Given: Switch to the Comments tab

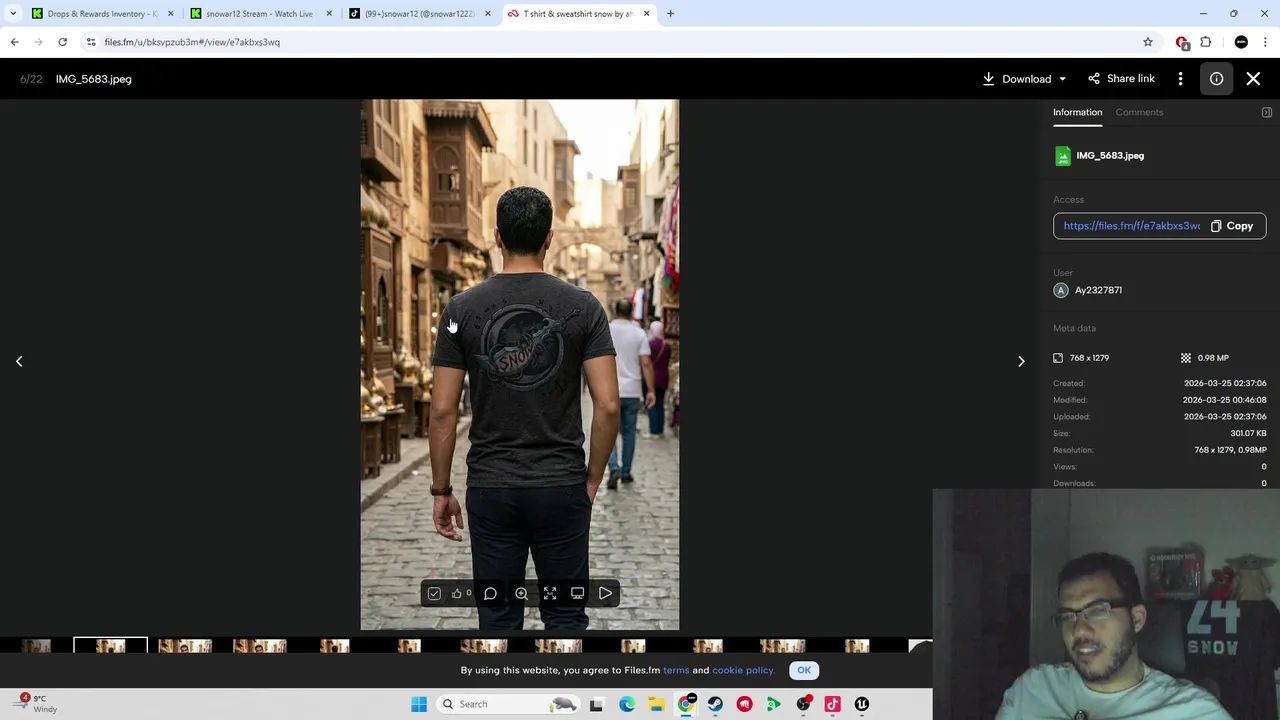Looking at the screenshot, I should (x=1139, y=112).
